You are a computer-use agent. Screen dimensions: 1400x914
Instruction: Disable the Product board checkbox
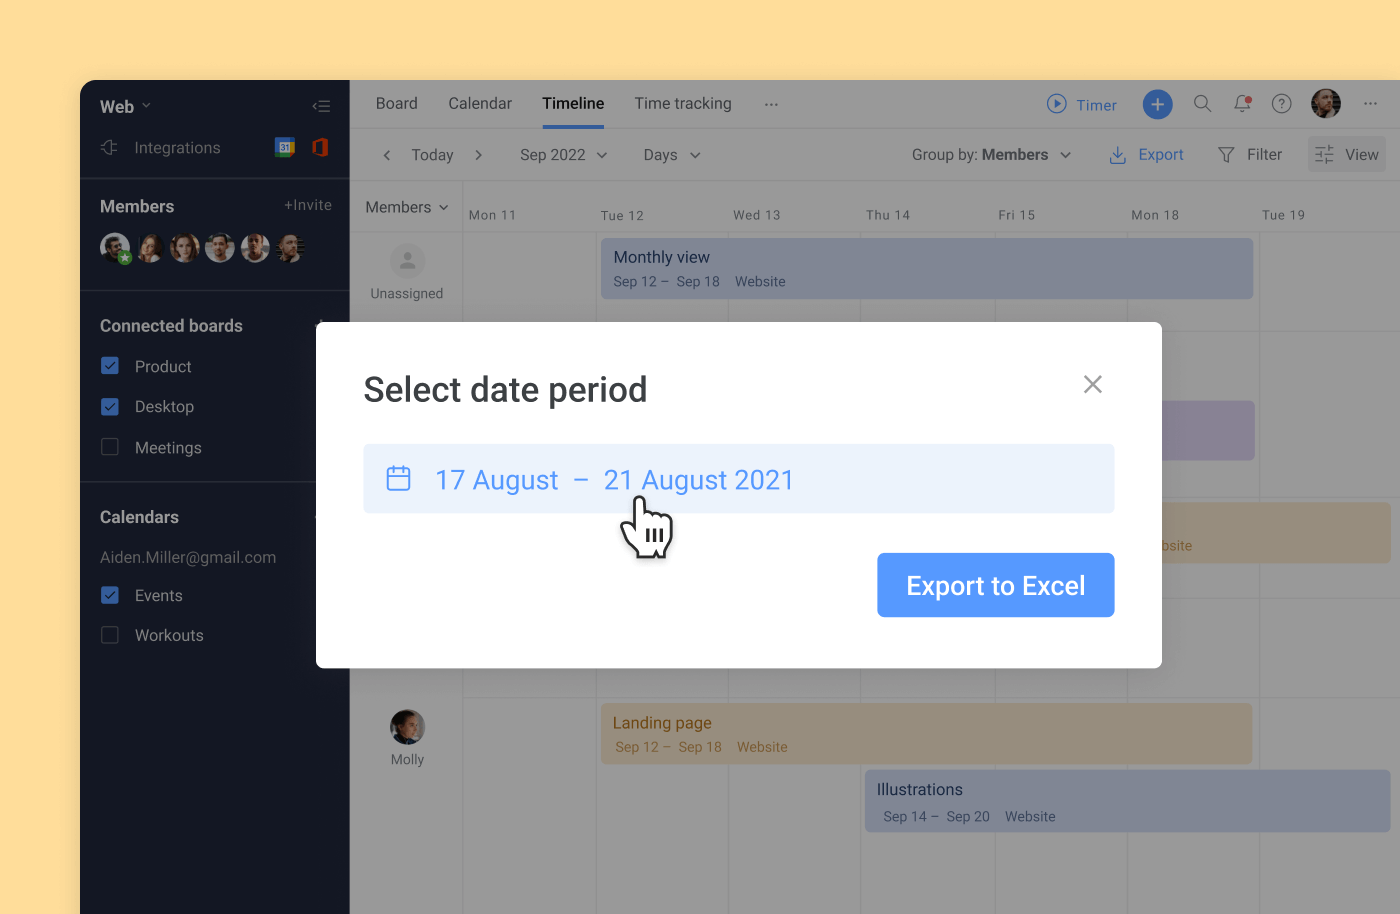[x=110, y=366]
